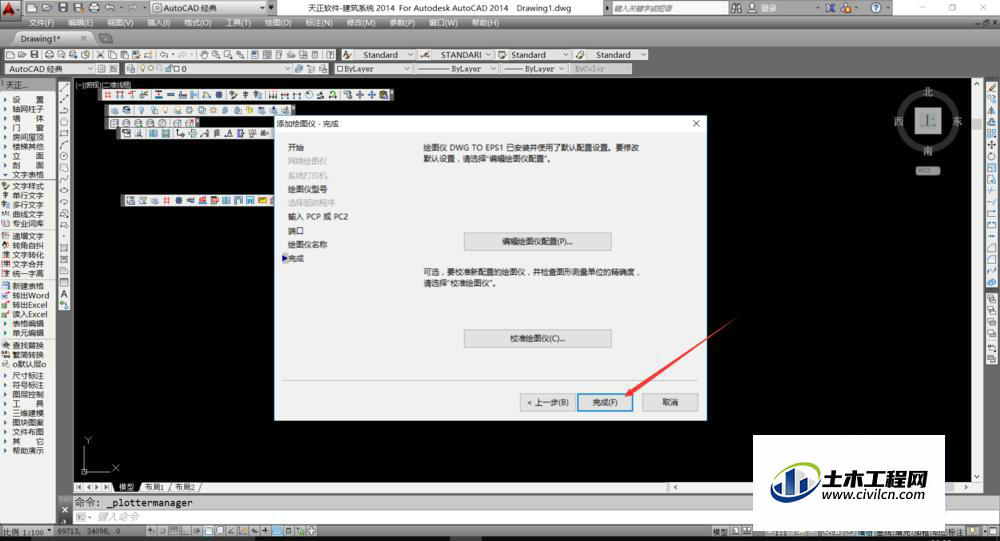Switch to the 布局2 layout tab
Screen dimensions: 1000x541
click(x=186, y=487)
